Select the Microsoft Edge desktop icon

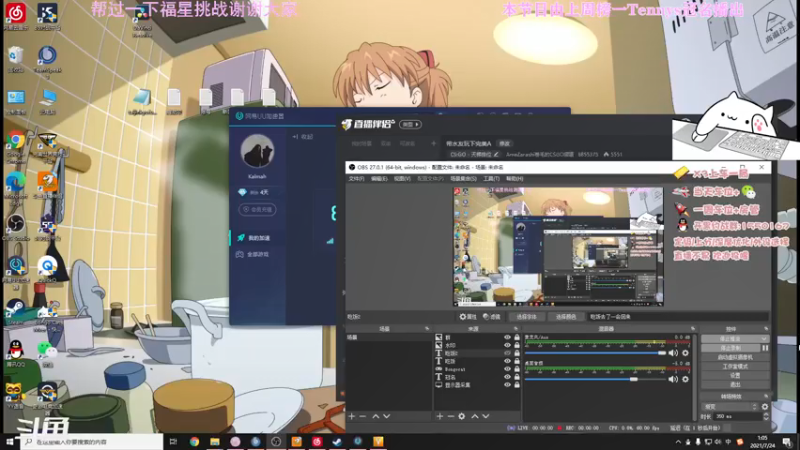(15, 189)
